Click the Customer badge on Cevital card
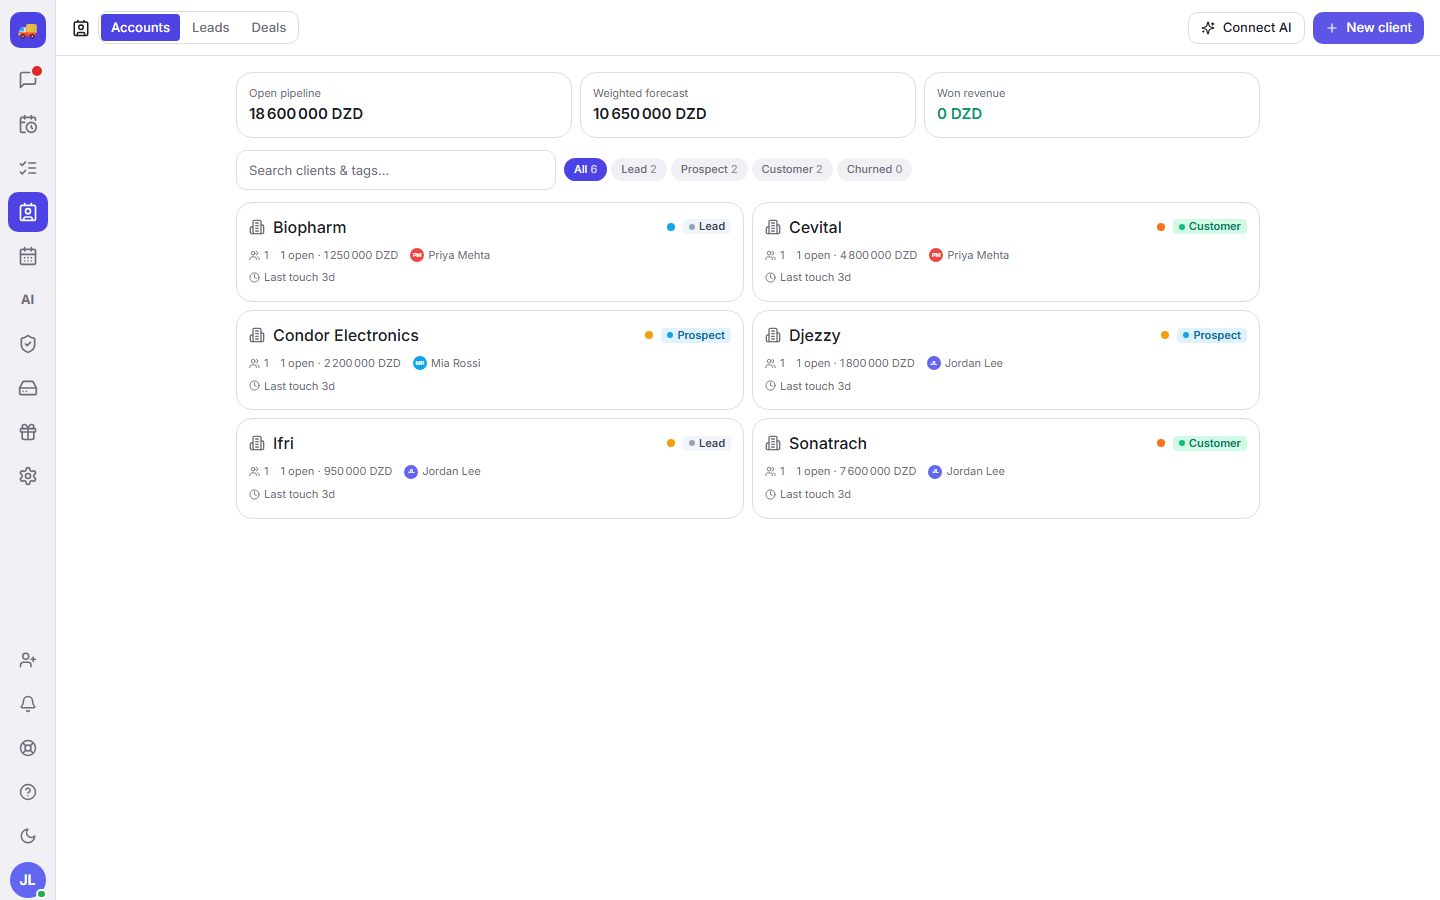 click(x=1210, y=227)
